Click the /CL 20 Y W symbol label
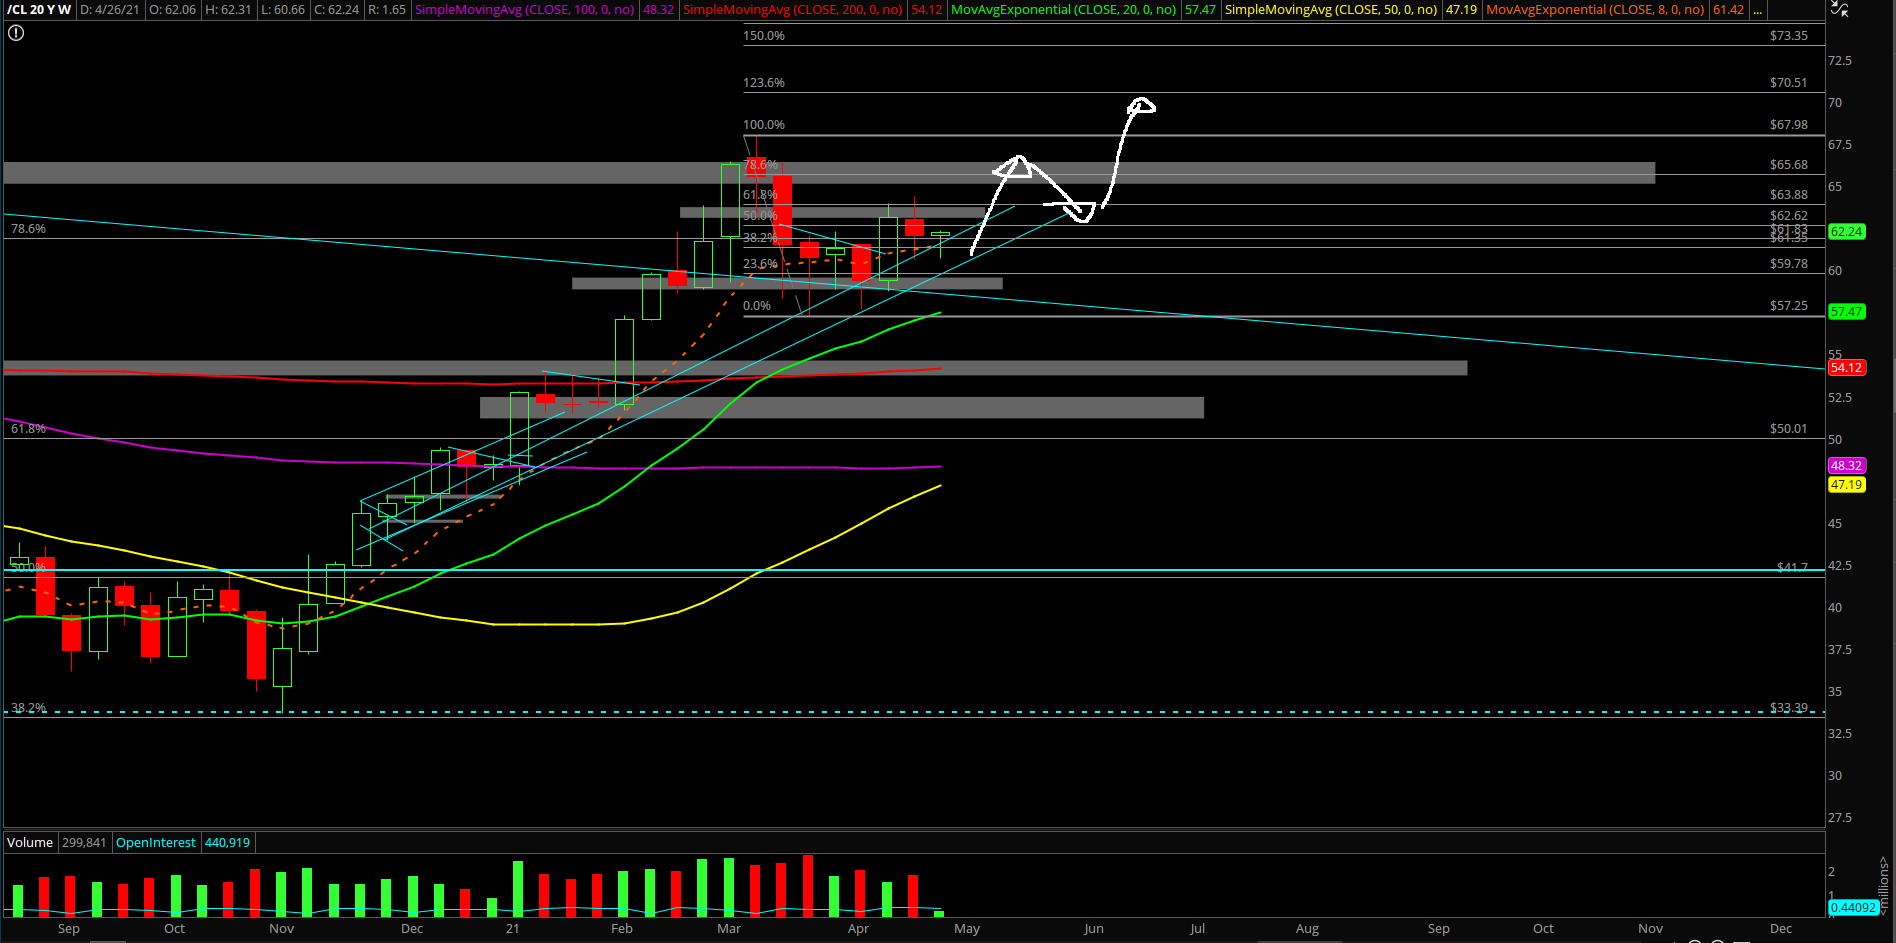 39,9
